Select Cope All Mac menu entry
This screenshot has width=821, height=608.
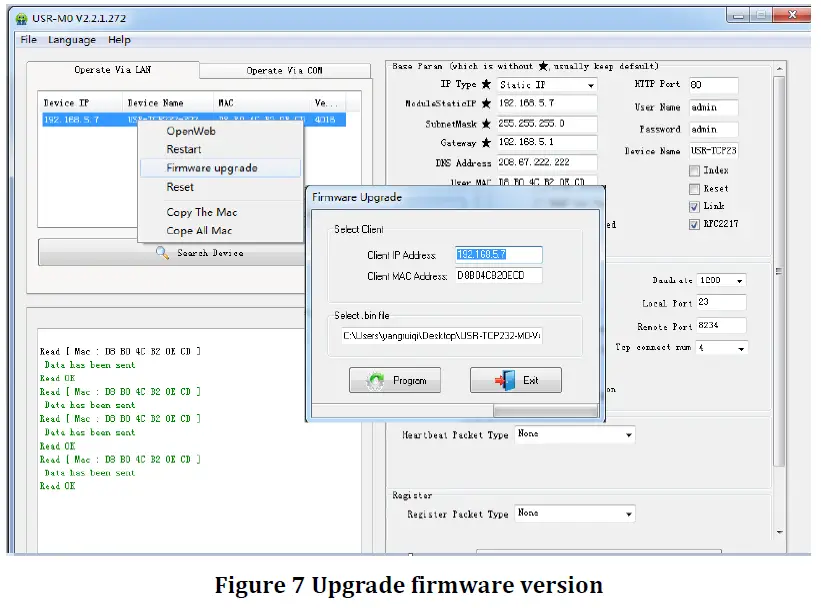click(199, 231)
